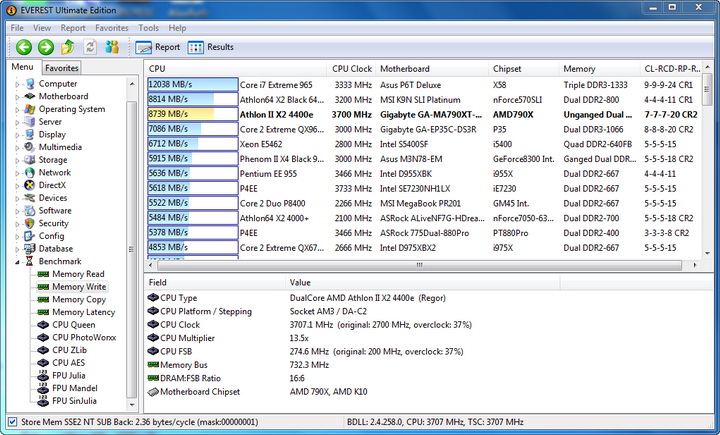Open FPU Julia benchmark
The image size is (720, 435).
point(69,376)
